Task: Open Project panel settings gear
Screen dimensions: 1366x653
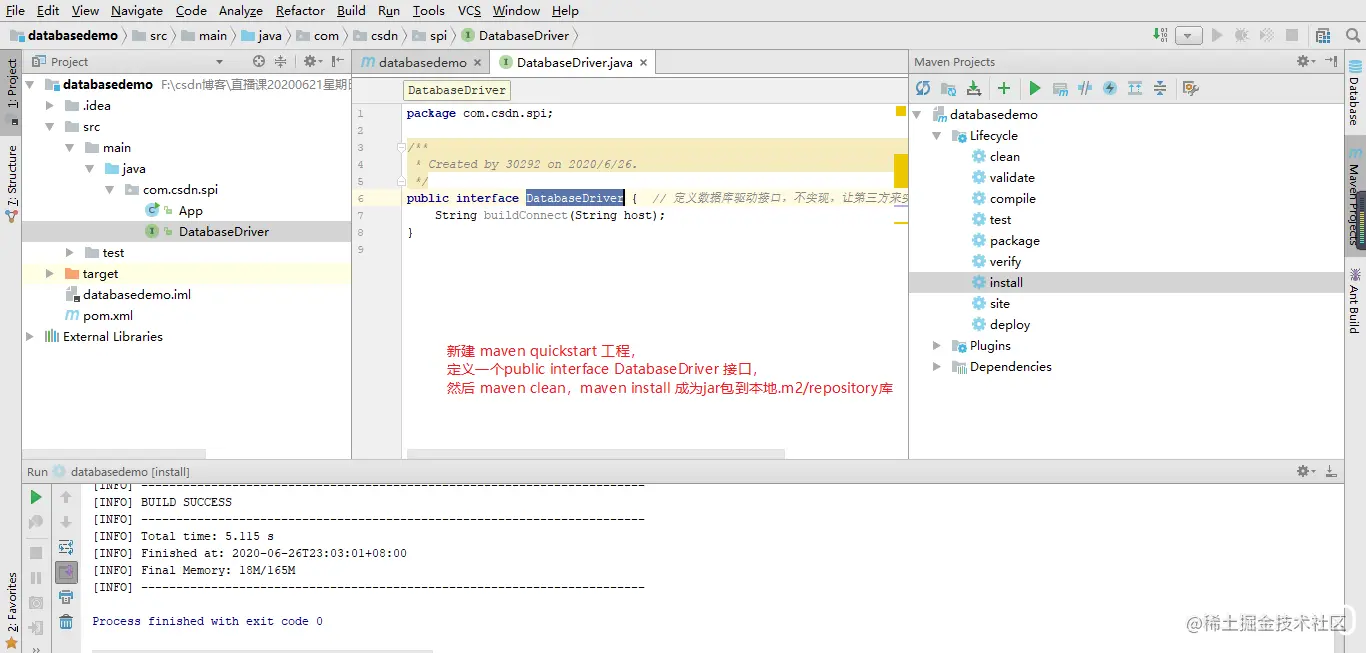Action: 312,61
